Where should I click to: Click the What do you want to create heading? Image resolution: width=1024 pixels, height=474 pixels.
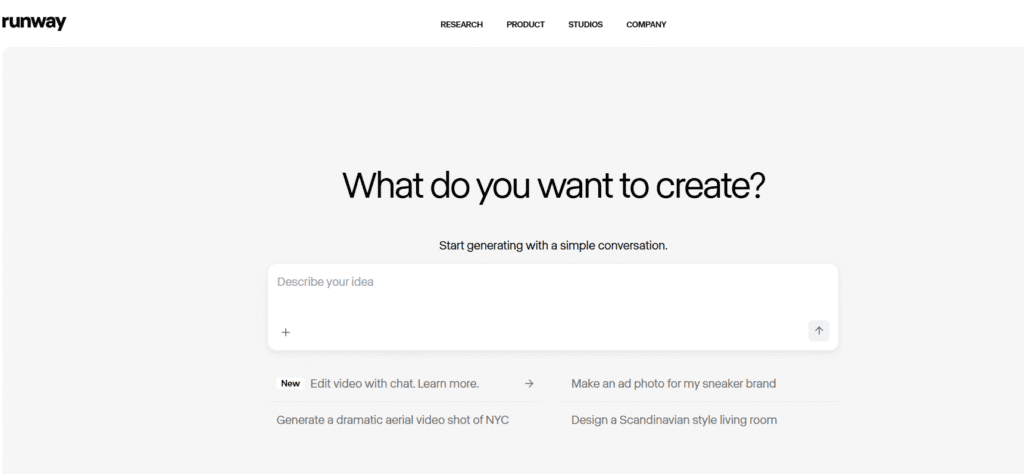click(552, 186)
